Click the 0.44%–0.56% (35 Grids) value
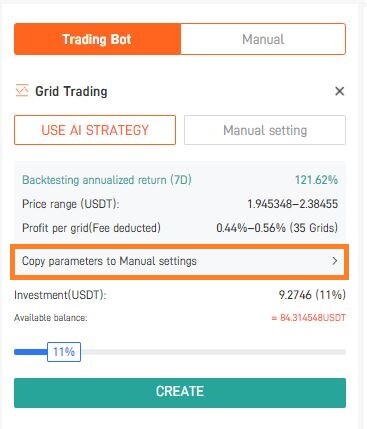Image resolution: width=367 pixels, height=429 pixels. [277, 228]
